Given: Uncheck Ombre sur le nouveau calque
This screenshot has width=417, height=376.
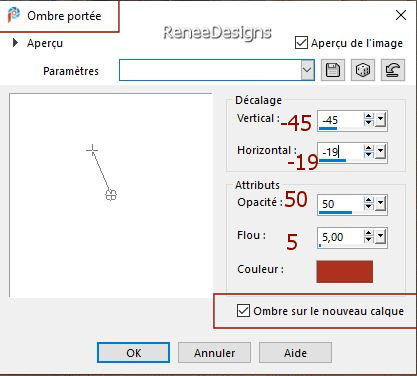Looking at the screenshot, I should (x=243, y=311).
